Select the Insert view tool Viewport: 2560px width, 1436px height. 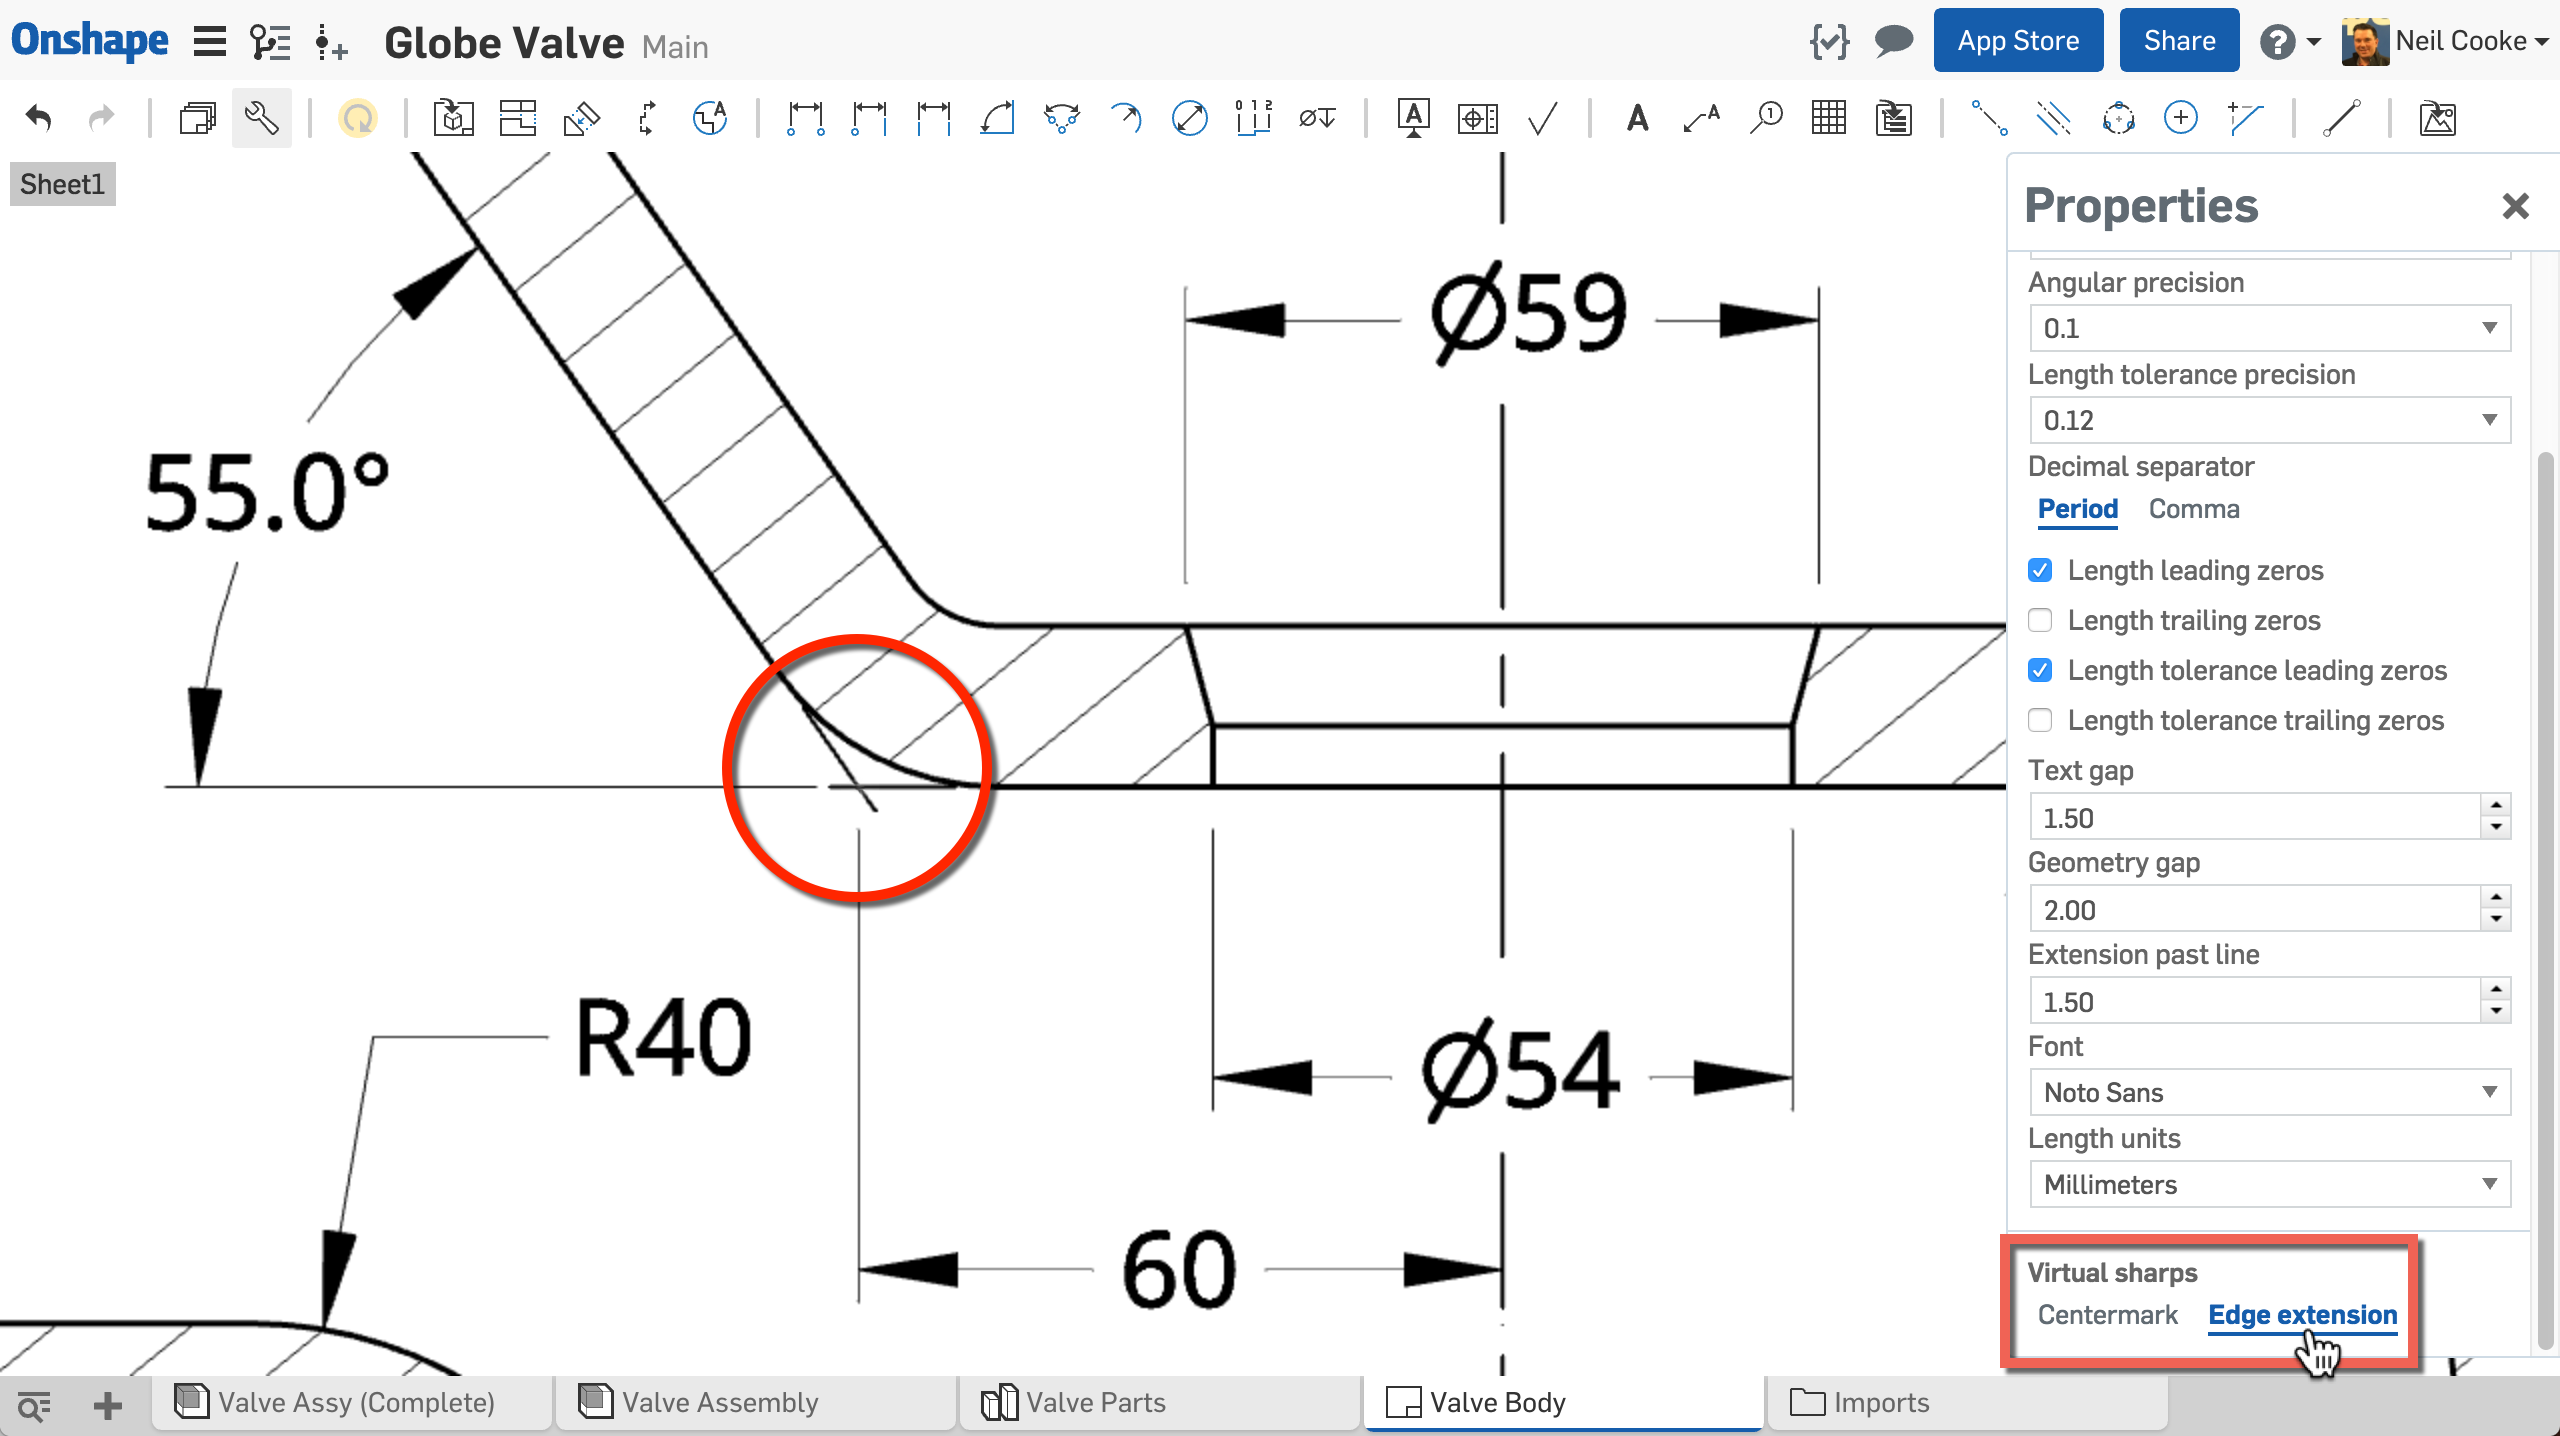click(453, 118)
